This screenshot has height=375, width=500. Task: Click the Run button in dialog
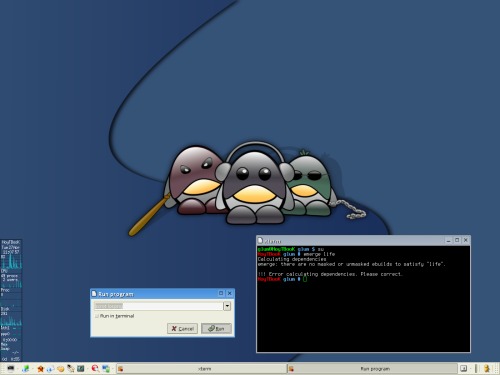(x=216, y=328)
